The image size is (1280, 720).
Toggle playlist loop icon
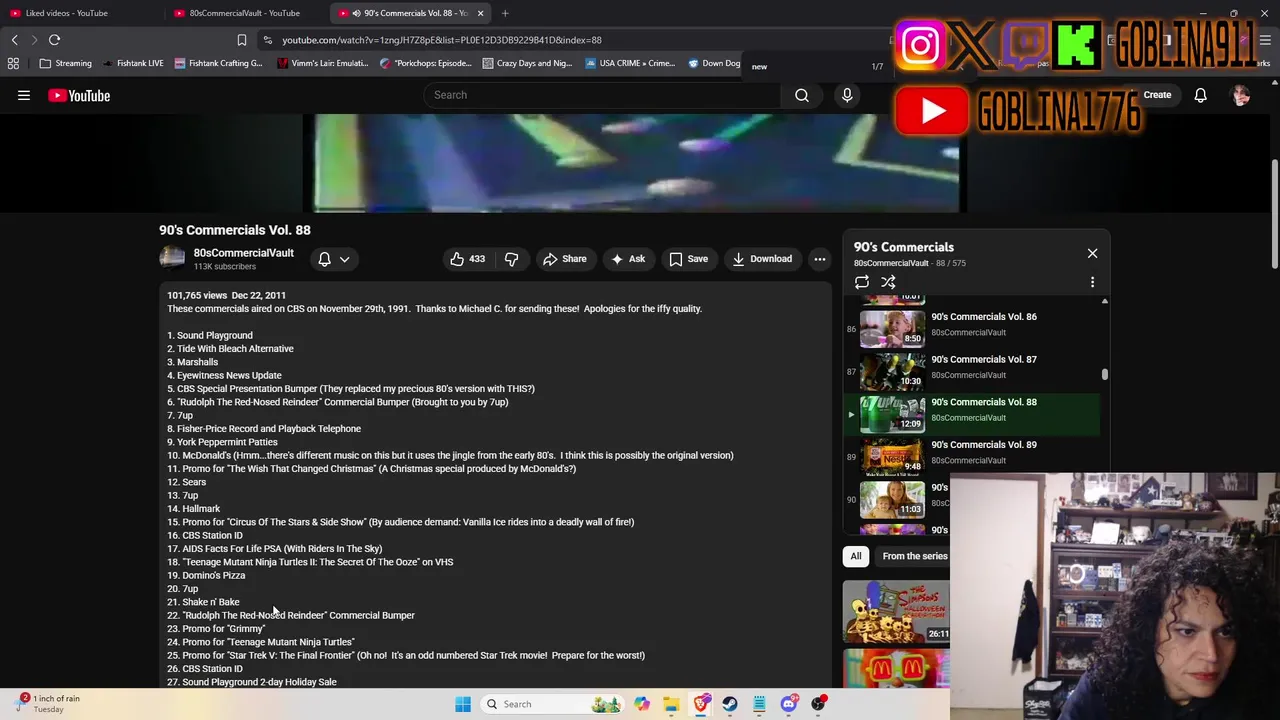[x=862, y=282]
